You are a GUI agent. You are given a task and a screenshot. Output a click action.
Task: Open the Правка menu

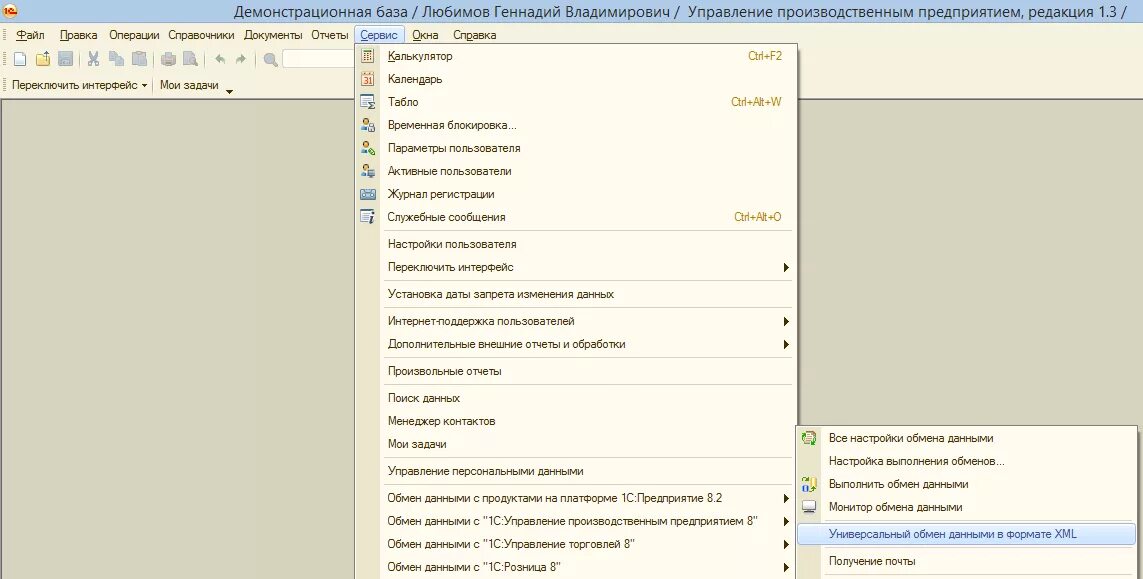[79, 35]
